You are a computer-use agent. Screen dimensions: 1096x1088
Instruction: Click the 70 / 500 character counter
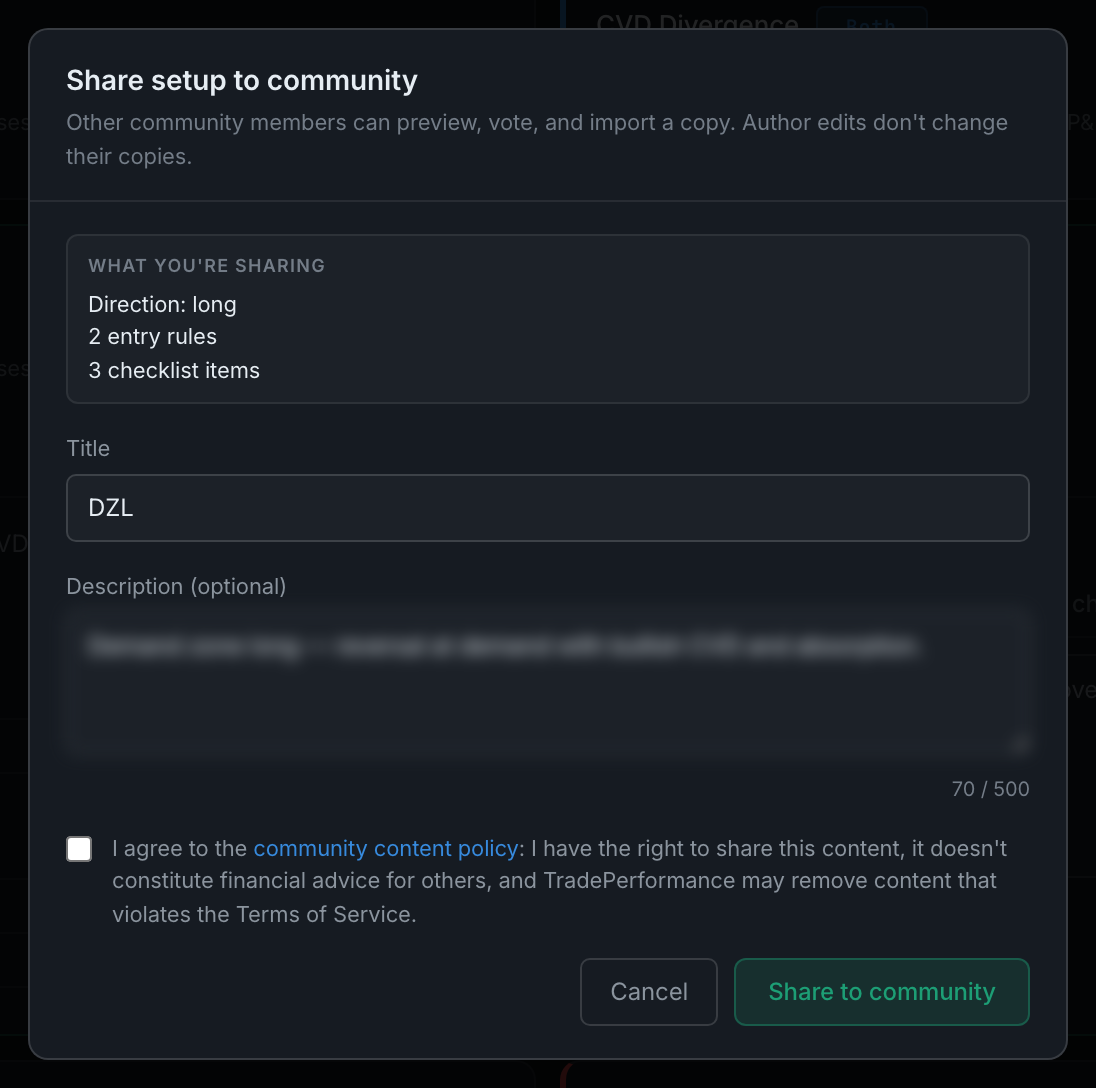coord(990,789)
